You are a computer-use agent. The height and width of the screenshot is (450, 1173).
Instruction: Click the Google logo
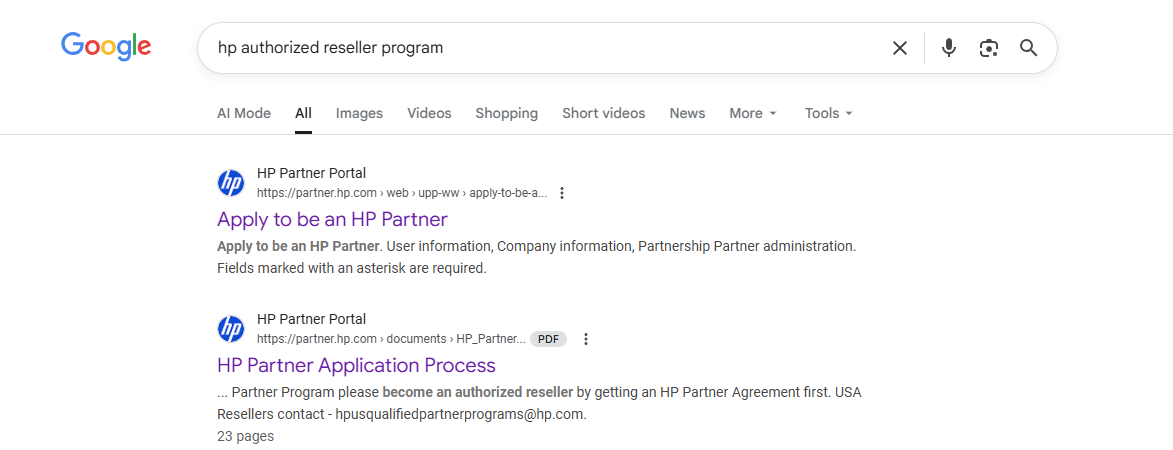tap(106, 46)
